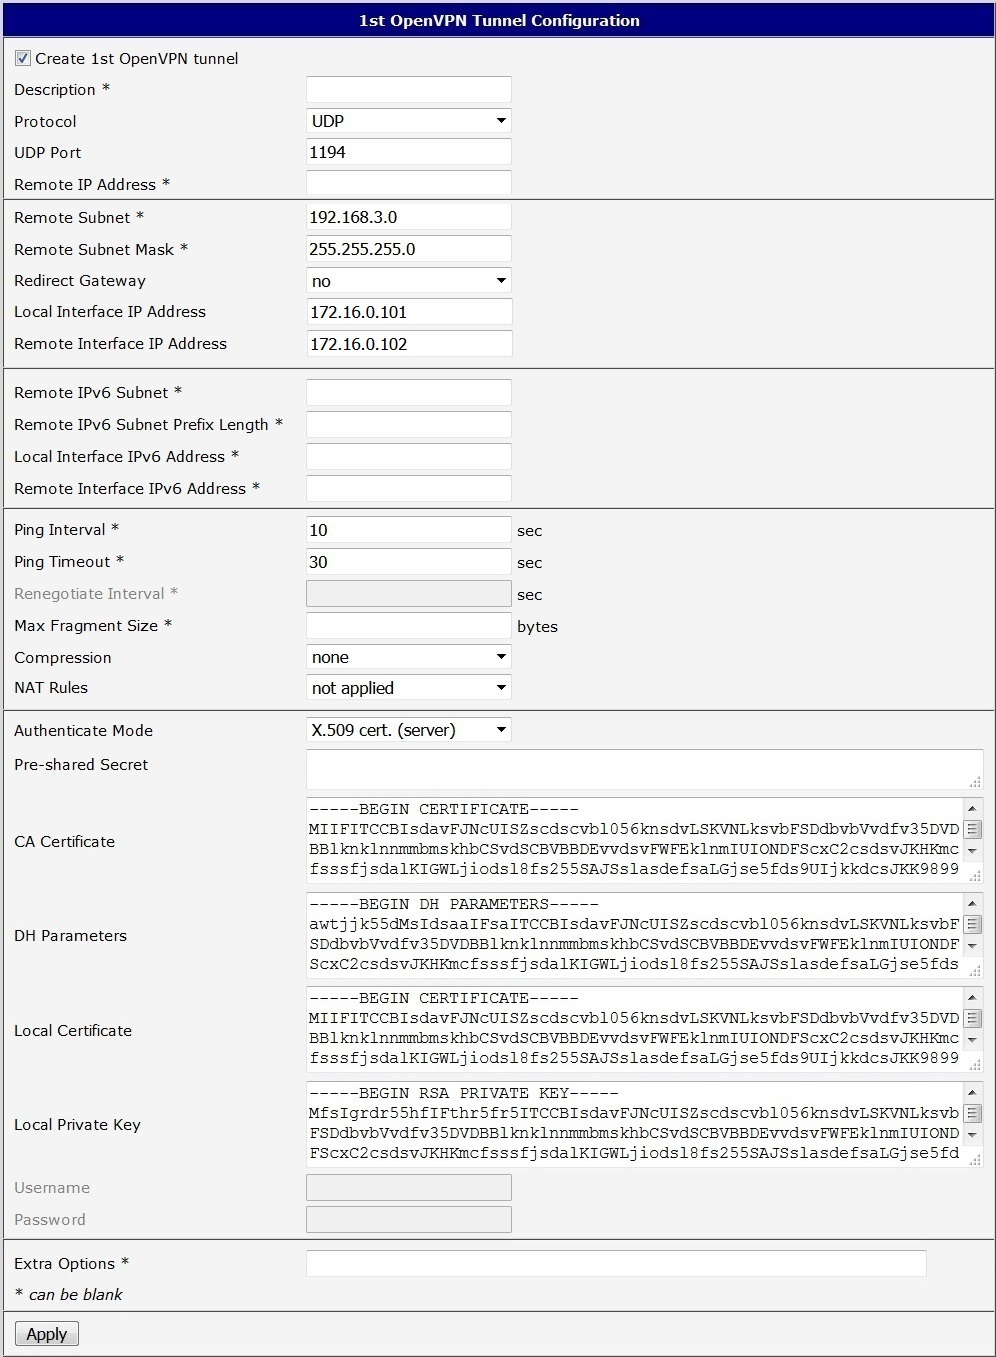
Task: Click Remote Interface IPv6 Address field
Action: 408,488
